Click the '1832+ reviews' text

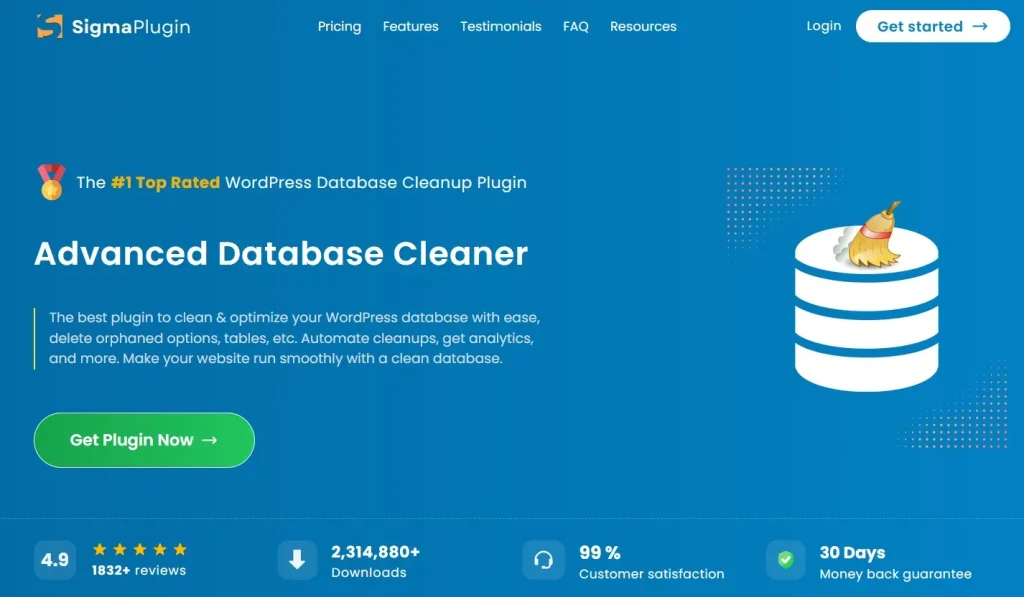[139, 570]
